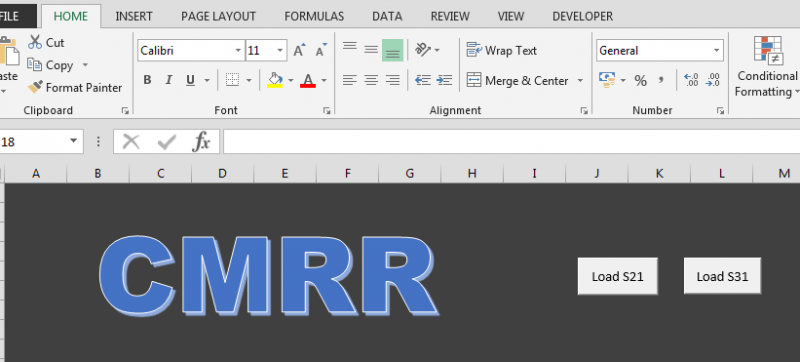Apply accounting number format icon
The image size is (800, 362).
(607, 80)
